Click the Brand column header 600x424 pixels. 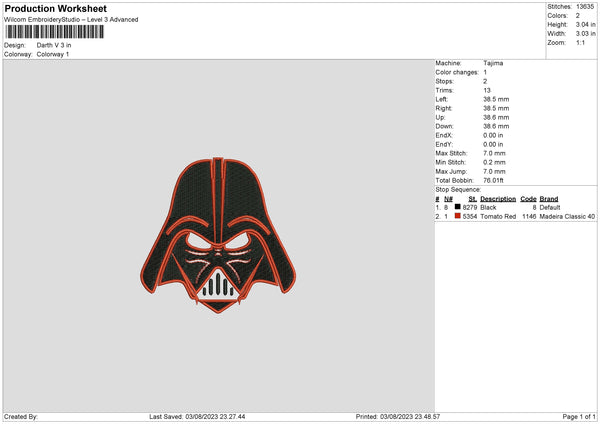[549, 199]
